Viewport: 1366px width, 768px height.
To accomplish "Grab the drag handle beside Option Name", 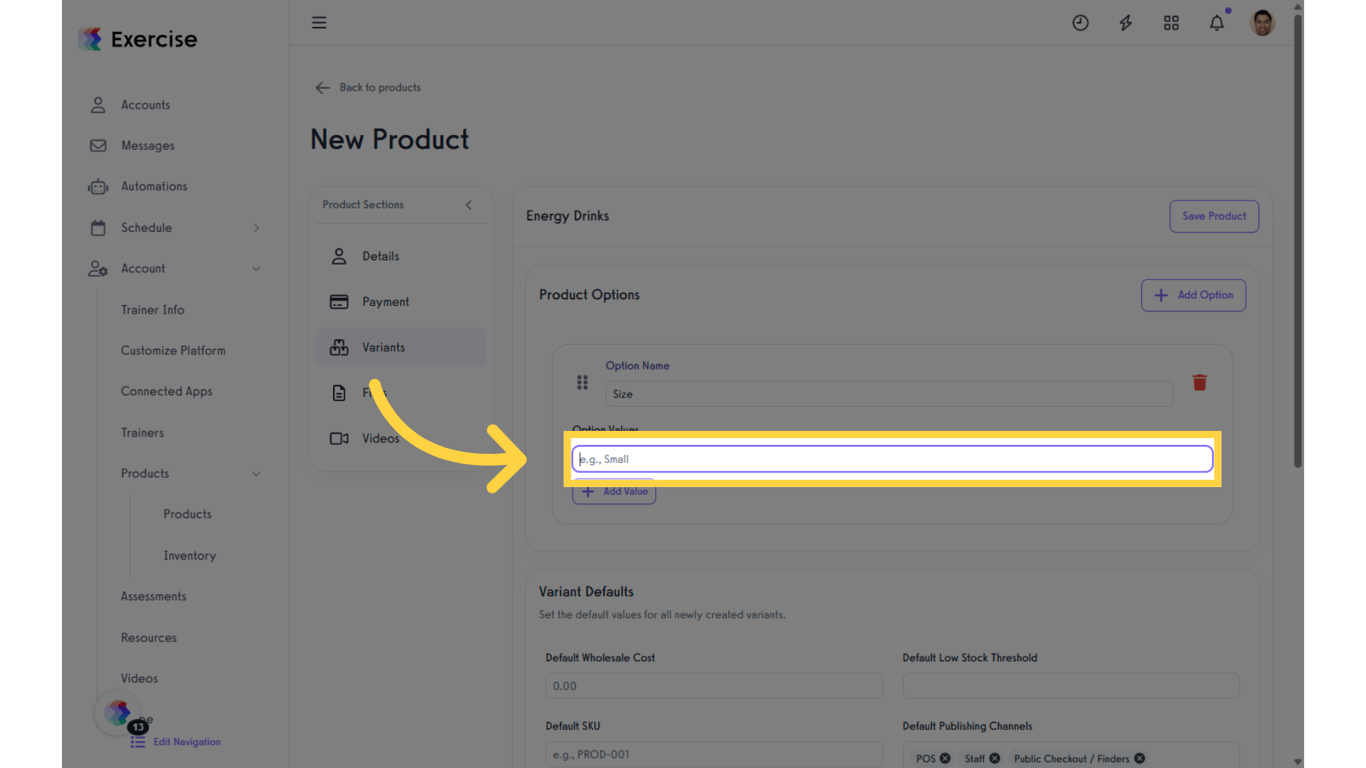I will coord(582,382).
